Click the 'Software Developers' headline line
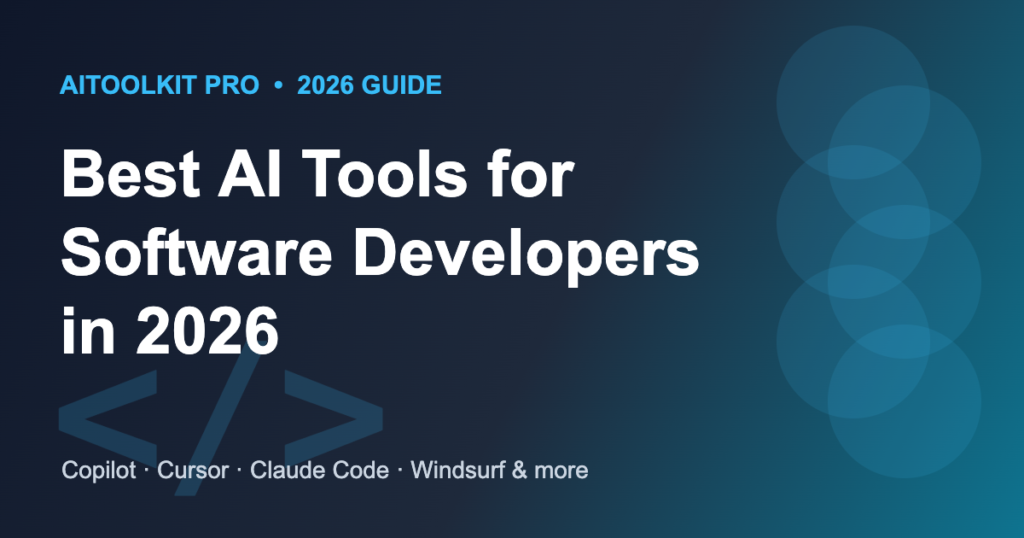The height and width of the screenshot is (538, 1024). [380, 256]
